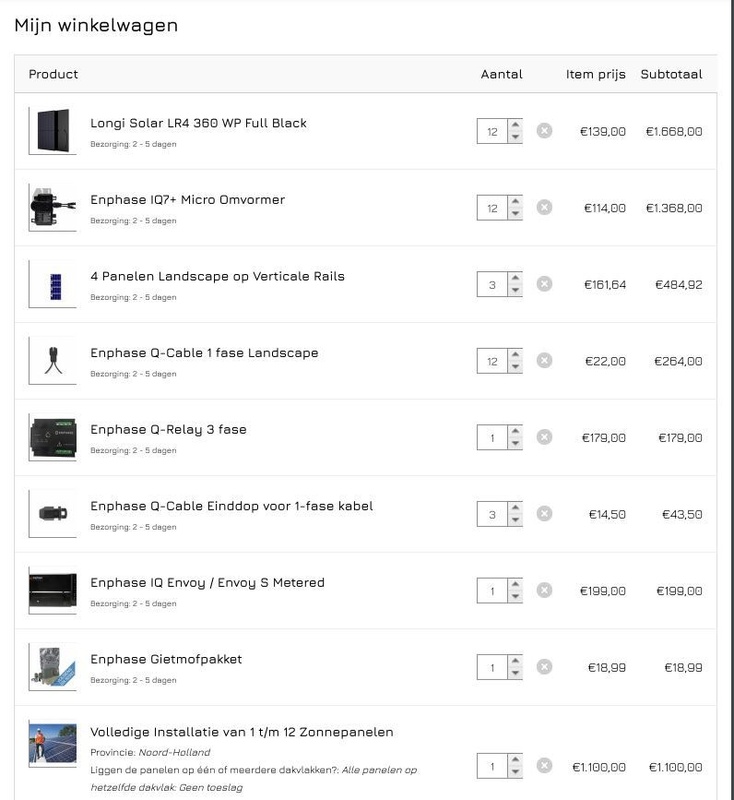Increase quantity of Longi Solar panels
Screen dimensions: 734x800
click(x=515, y=125)
